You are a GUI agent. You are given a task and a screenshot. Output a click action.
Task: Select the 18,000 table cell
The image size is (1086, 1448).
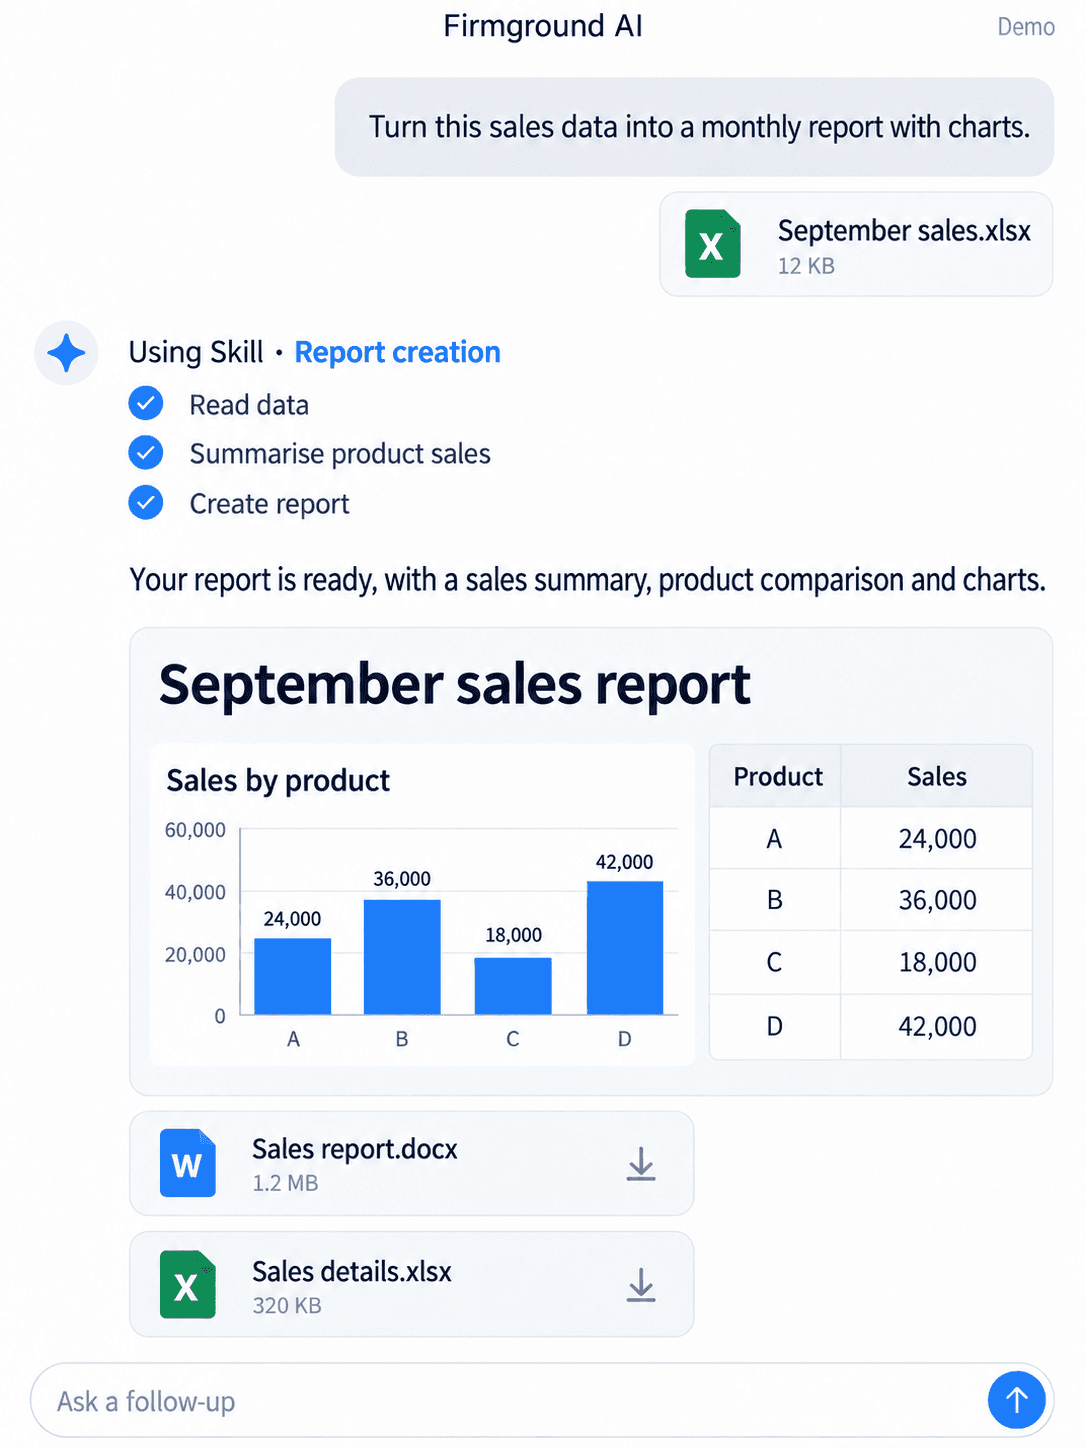click(937, 962)
